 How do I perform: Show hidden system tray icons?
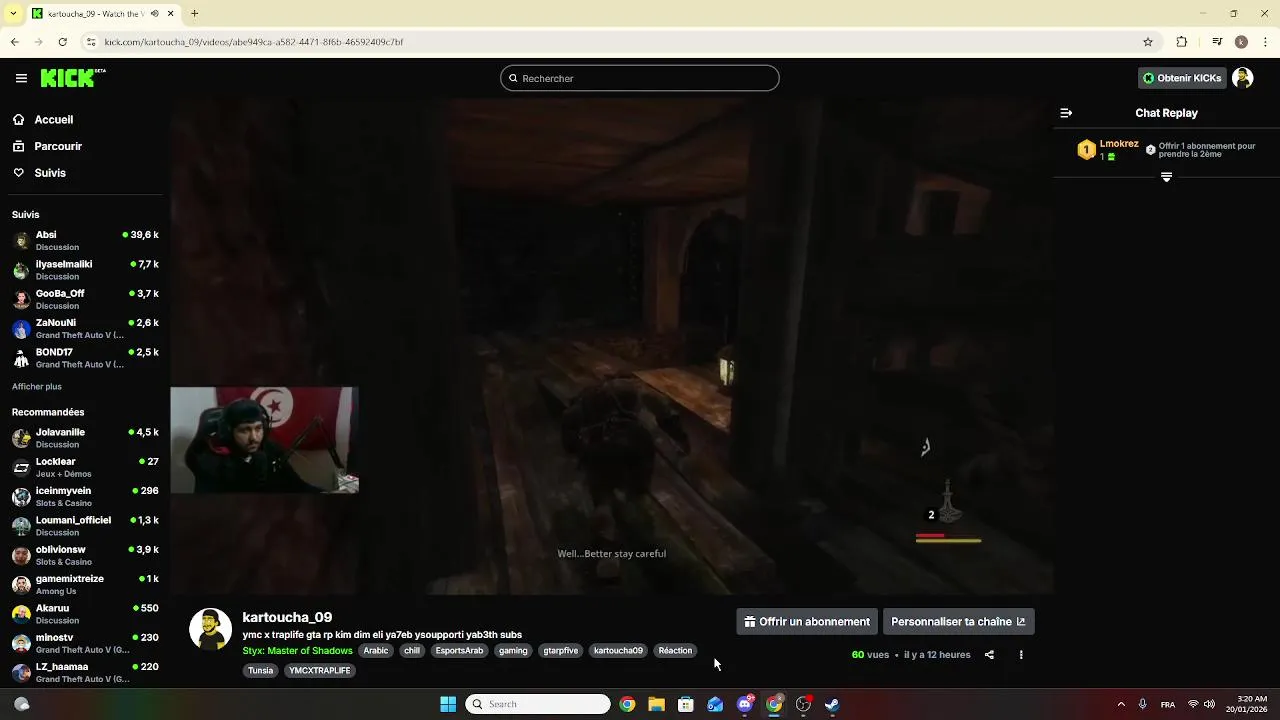[1121, 704]
